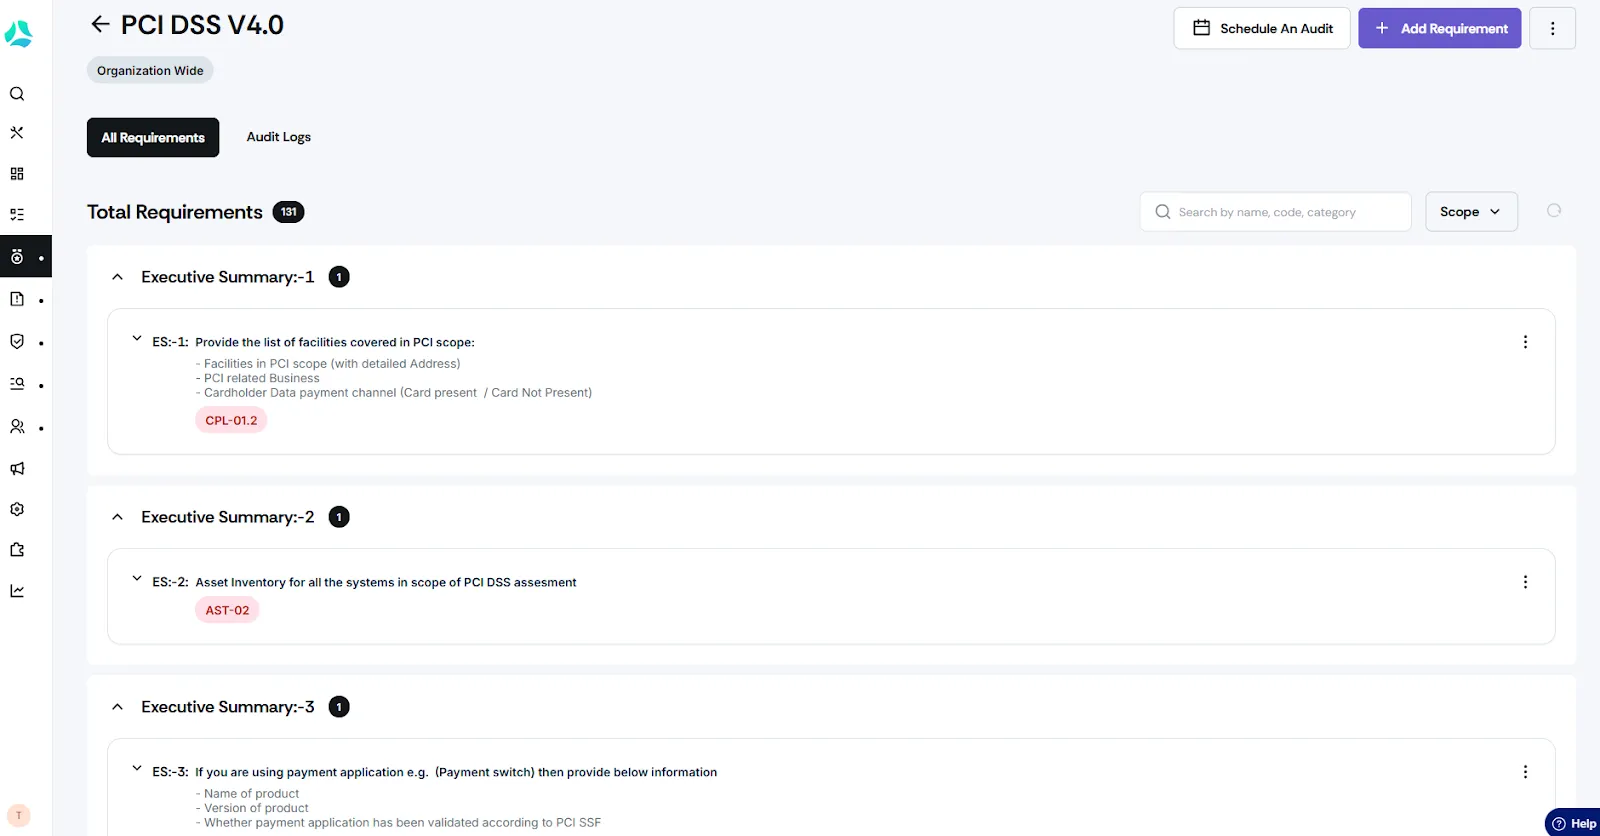Image resolution: width=1600 pixels, height=836 pixels.
Task: Click the ES:-2 Asset Inventory requirement text
Action: tap(386, 582)
